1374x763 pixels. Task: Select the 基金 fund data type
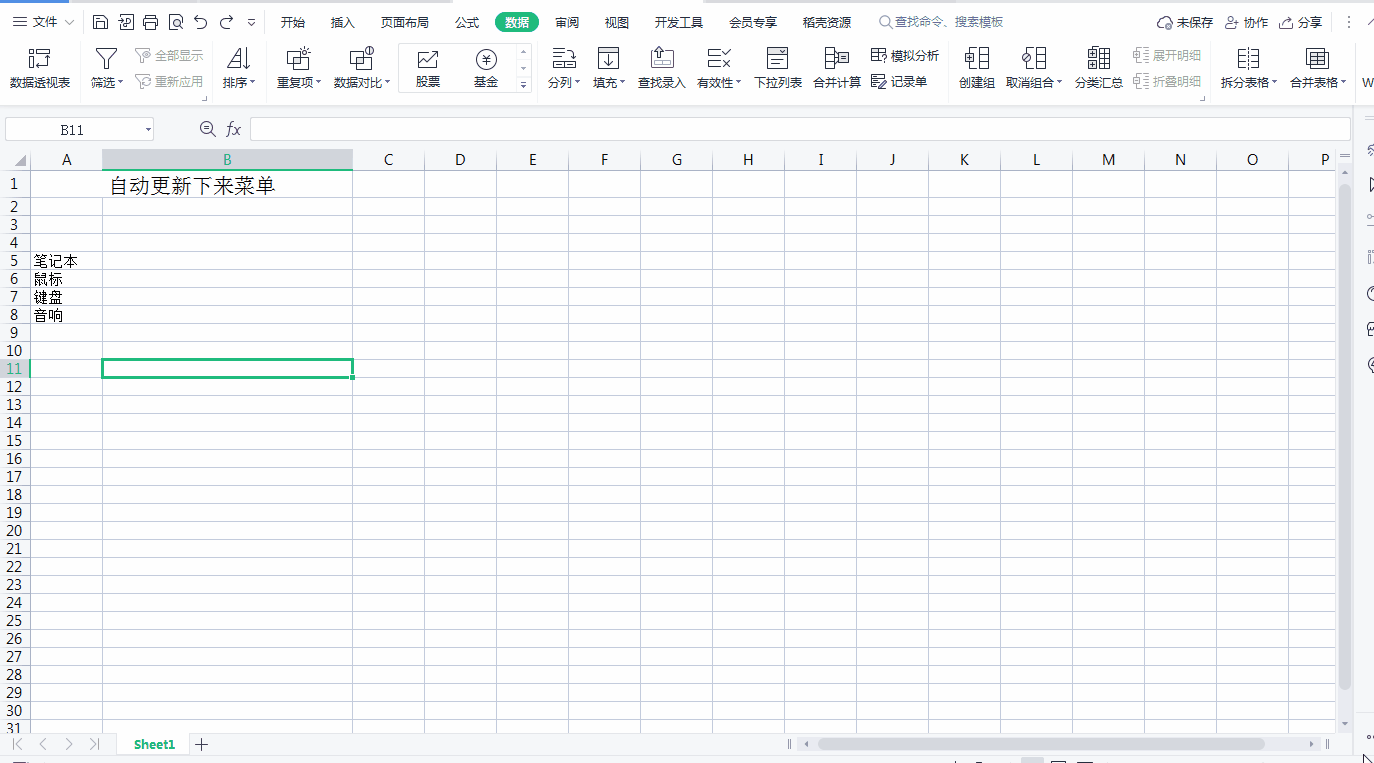[x=486, y=69]
